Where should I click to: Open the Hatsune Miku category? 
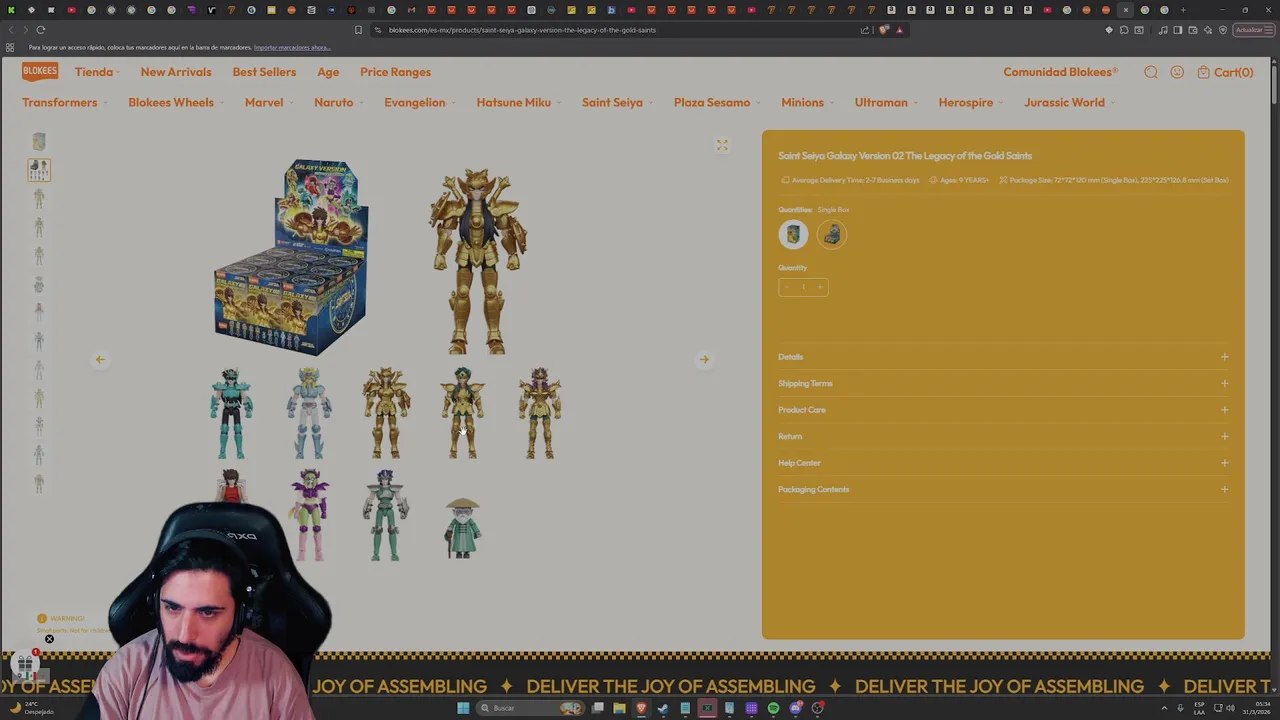pos(518,102)
